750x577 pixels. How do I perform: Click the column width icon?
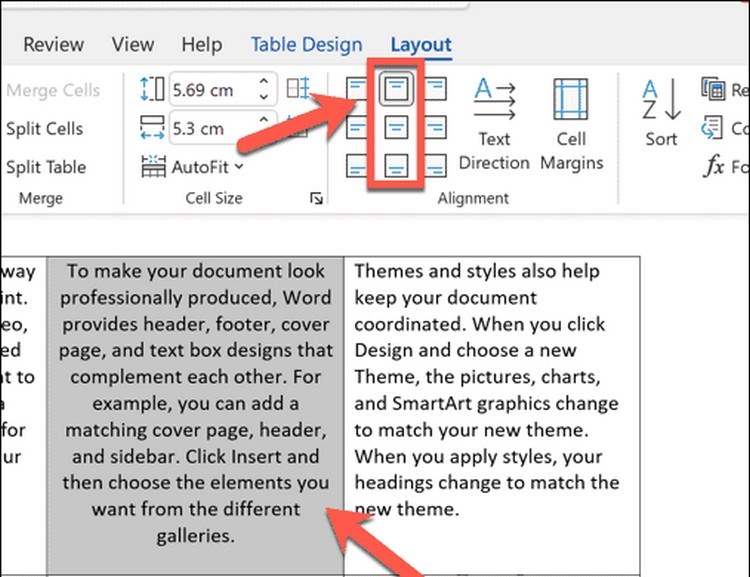[x=152, y=128]
